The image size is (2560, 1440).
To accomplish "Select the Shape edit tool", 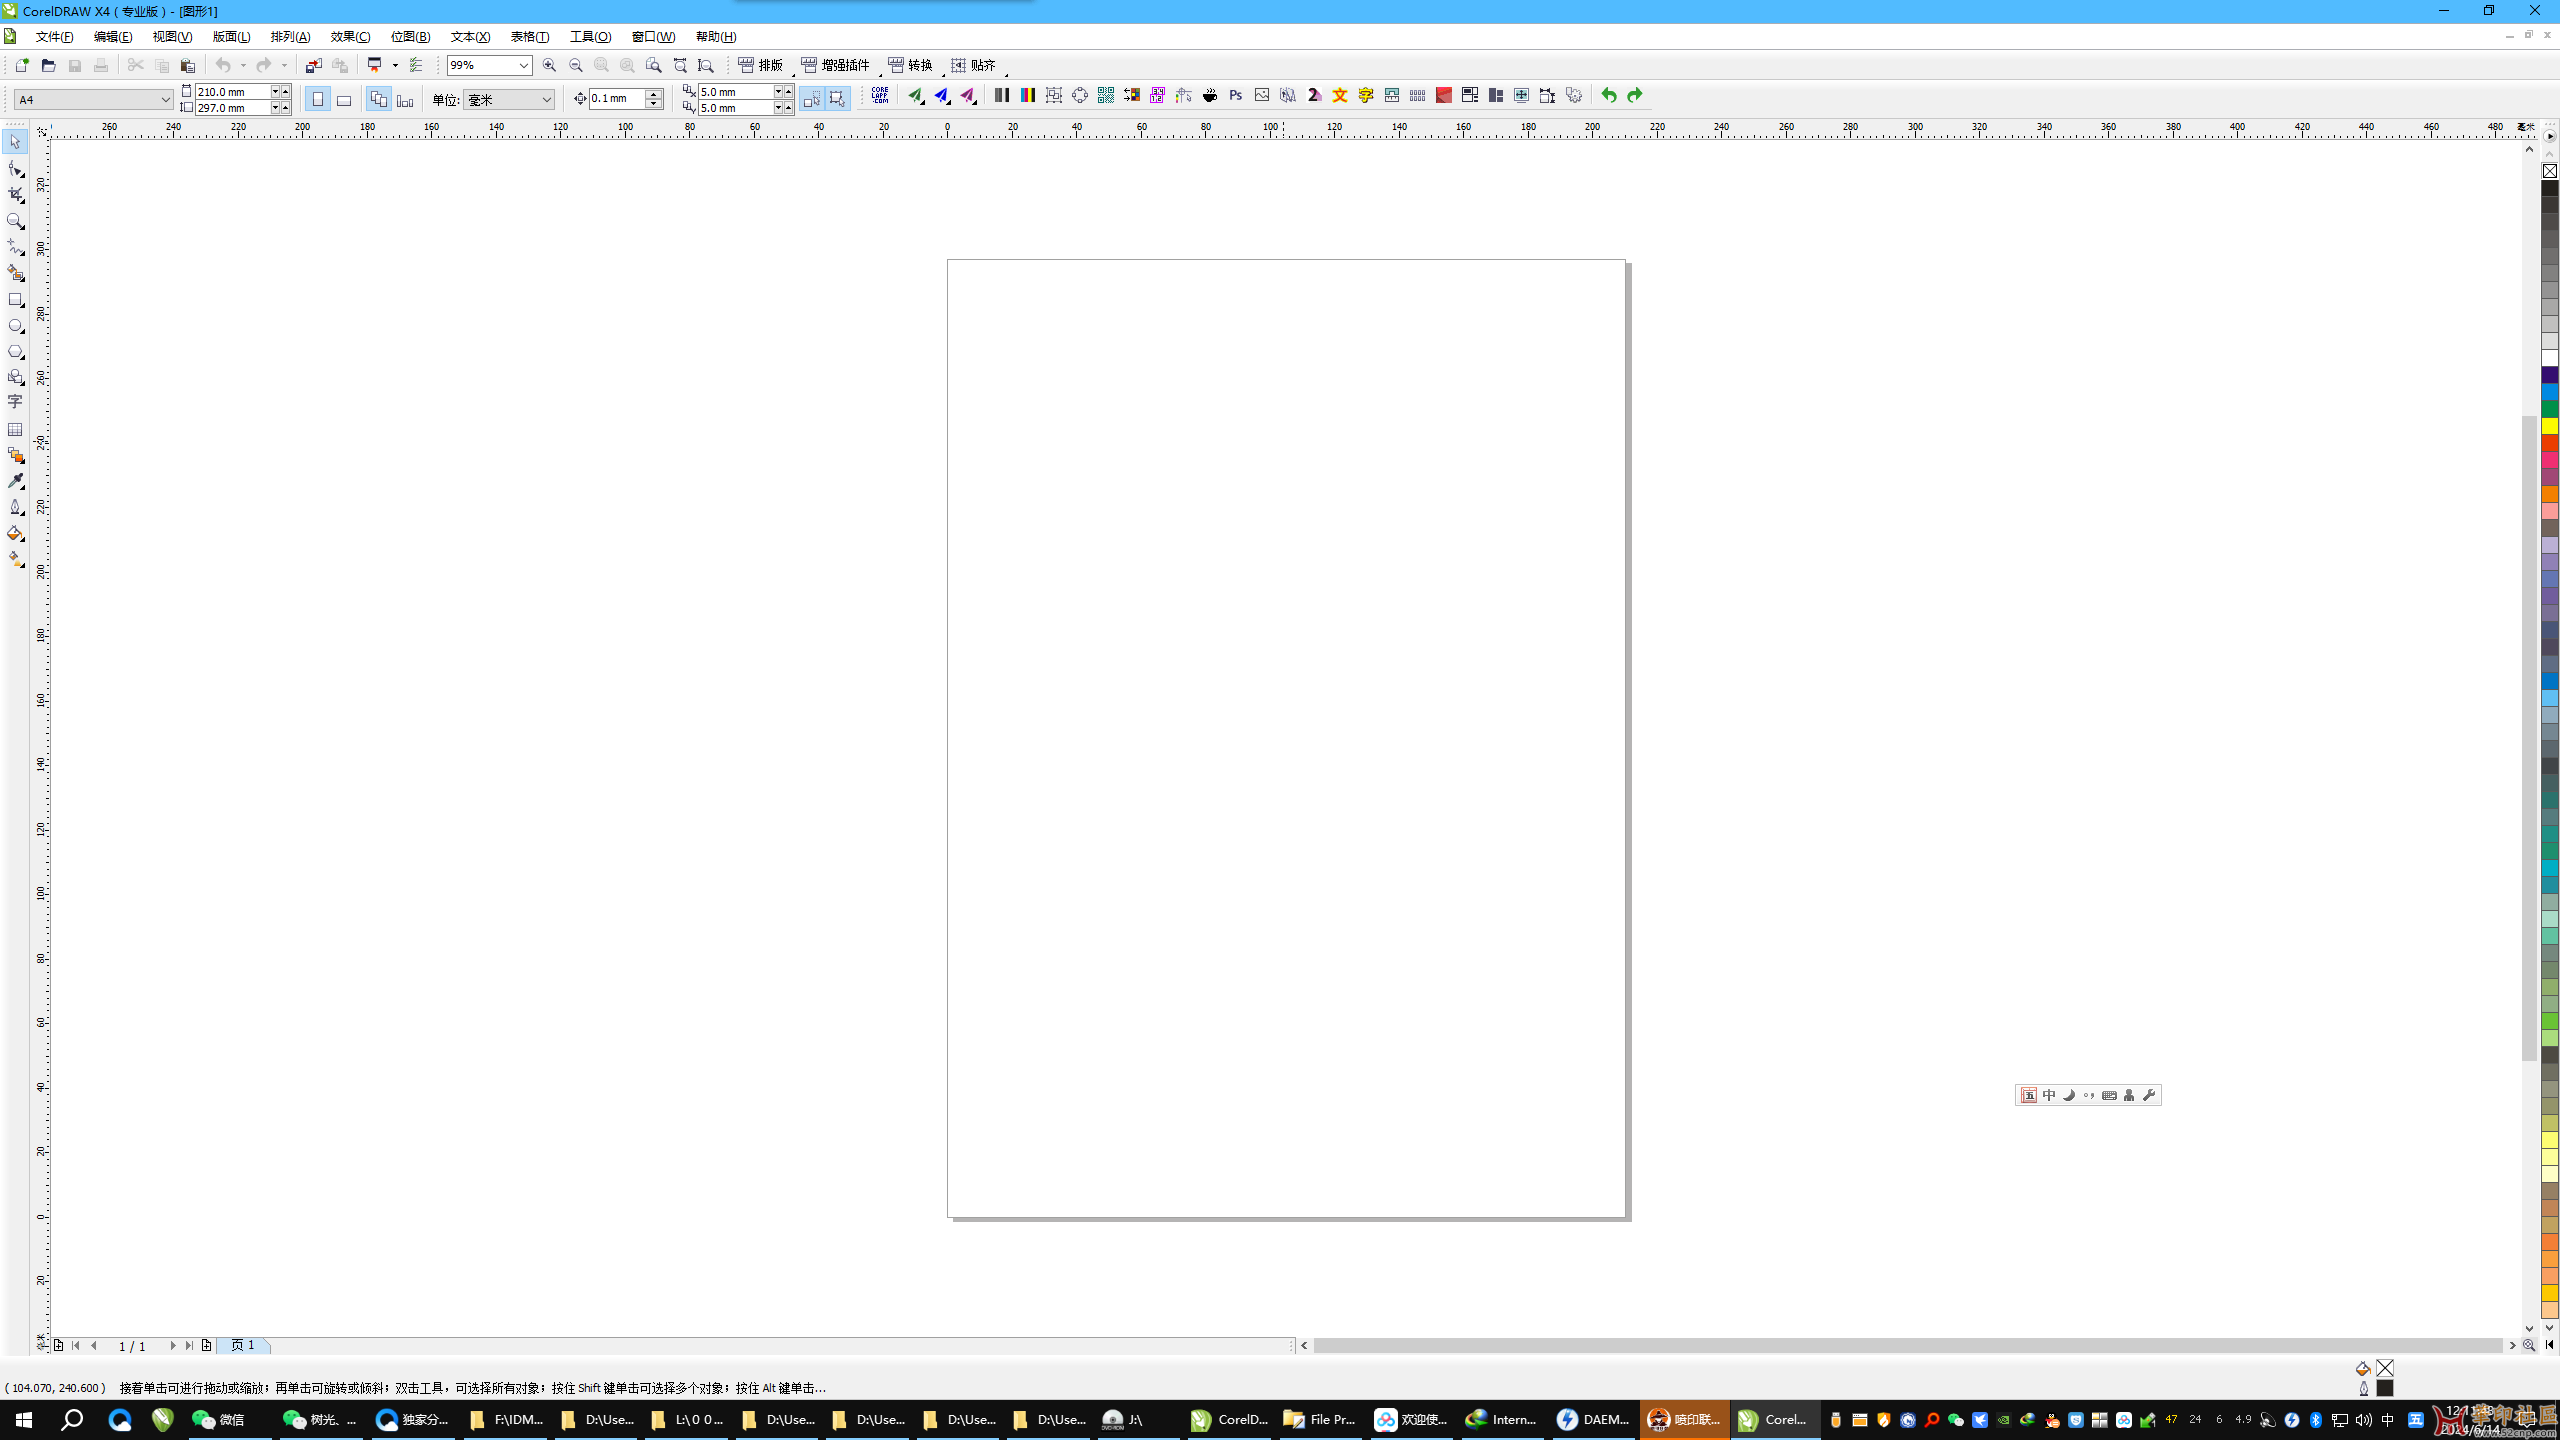I will point(15,169).
